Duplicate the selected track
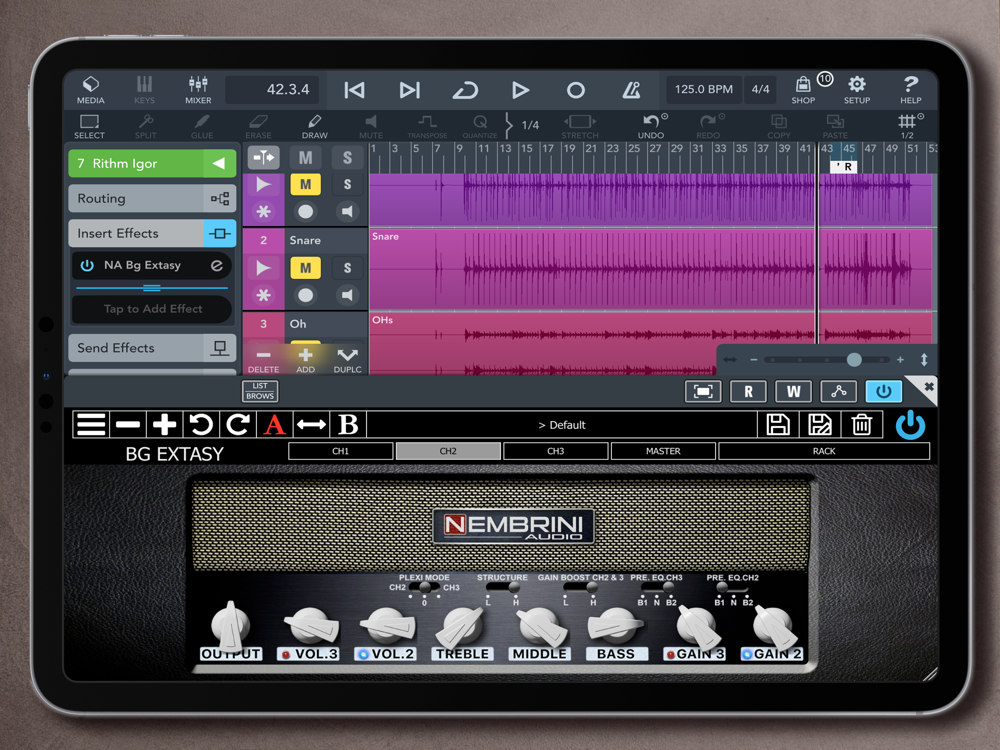Image resolution: width=1000 pixels, height=750 pixels. tap(348, 359)
